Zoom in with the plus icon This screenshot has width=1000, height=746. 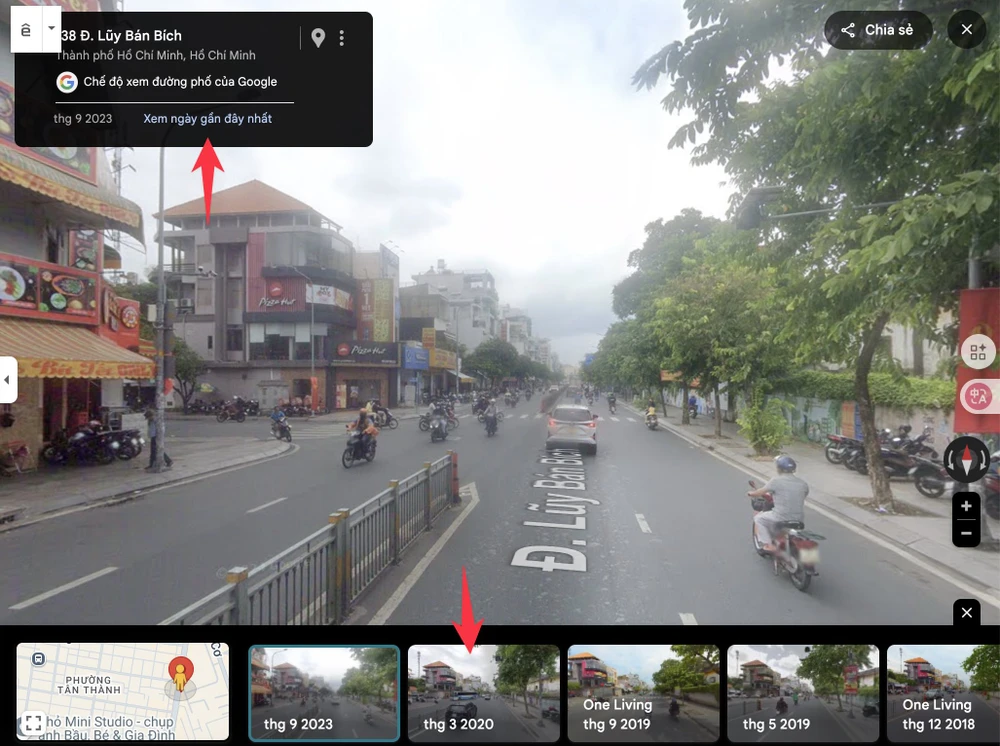965,506
